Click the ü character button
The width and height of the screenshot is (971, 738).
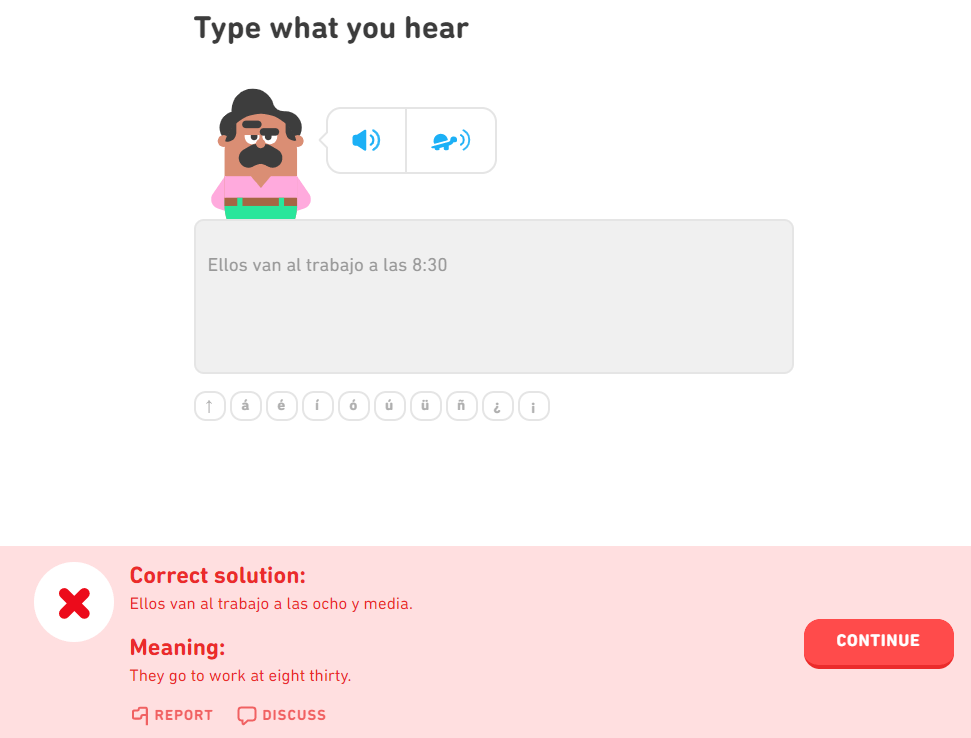pos(425,406)
